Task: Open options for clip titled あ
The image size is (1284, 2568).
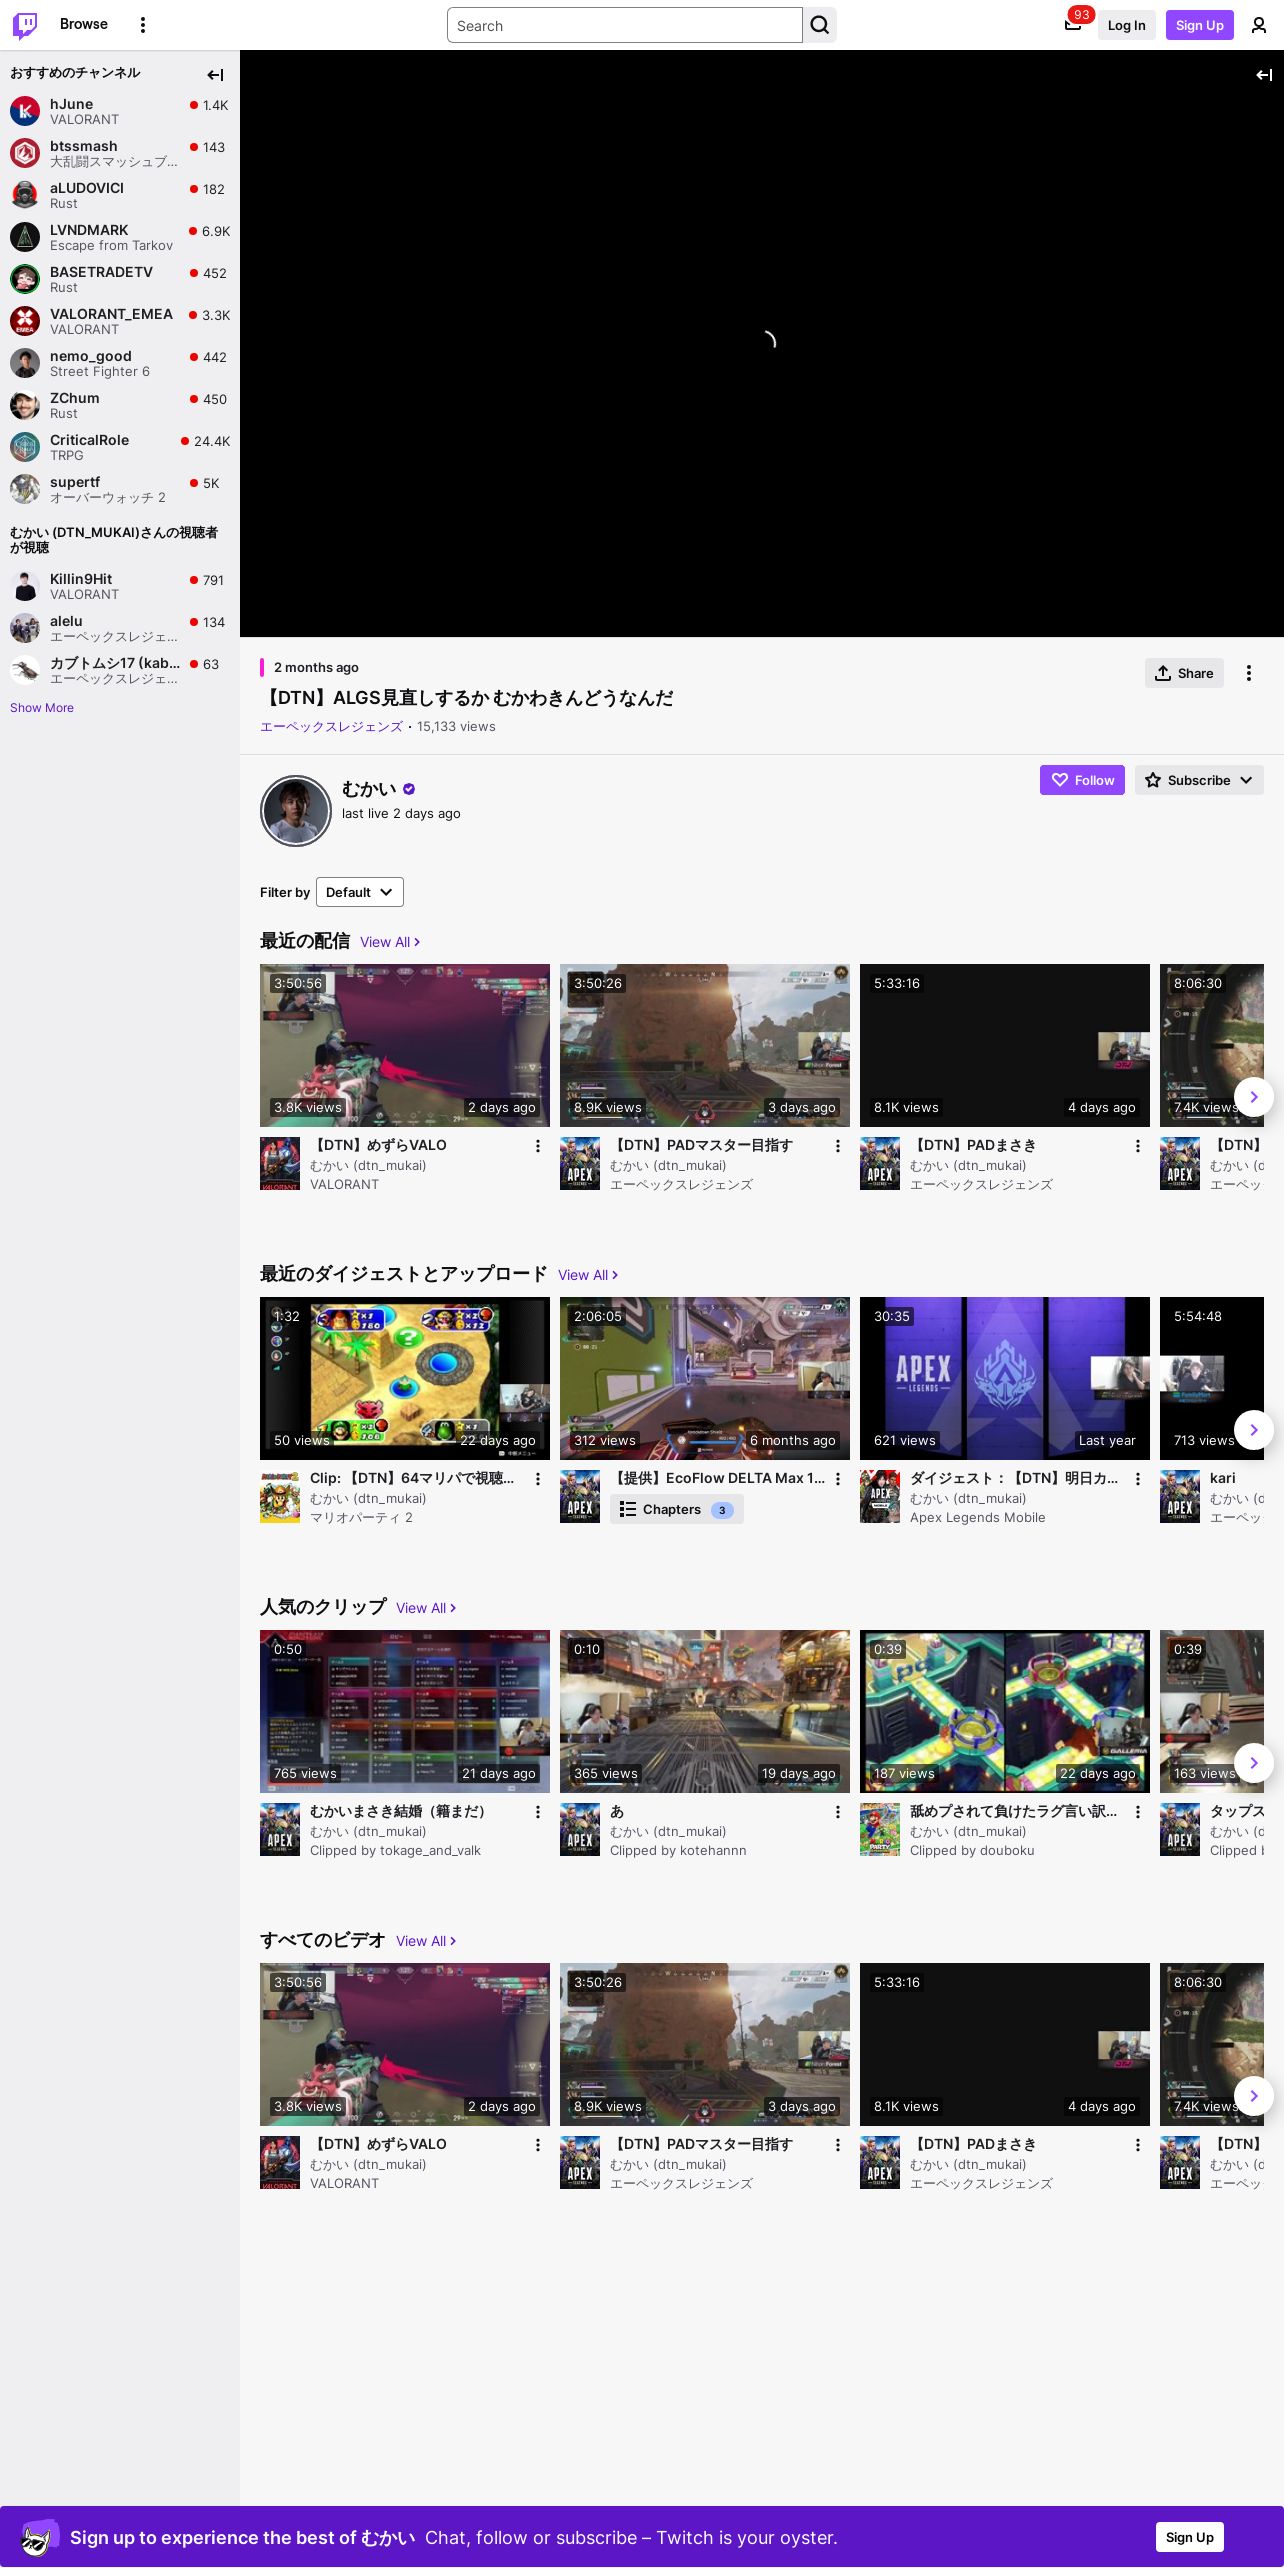Action: (x=838, y=1812)
